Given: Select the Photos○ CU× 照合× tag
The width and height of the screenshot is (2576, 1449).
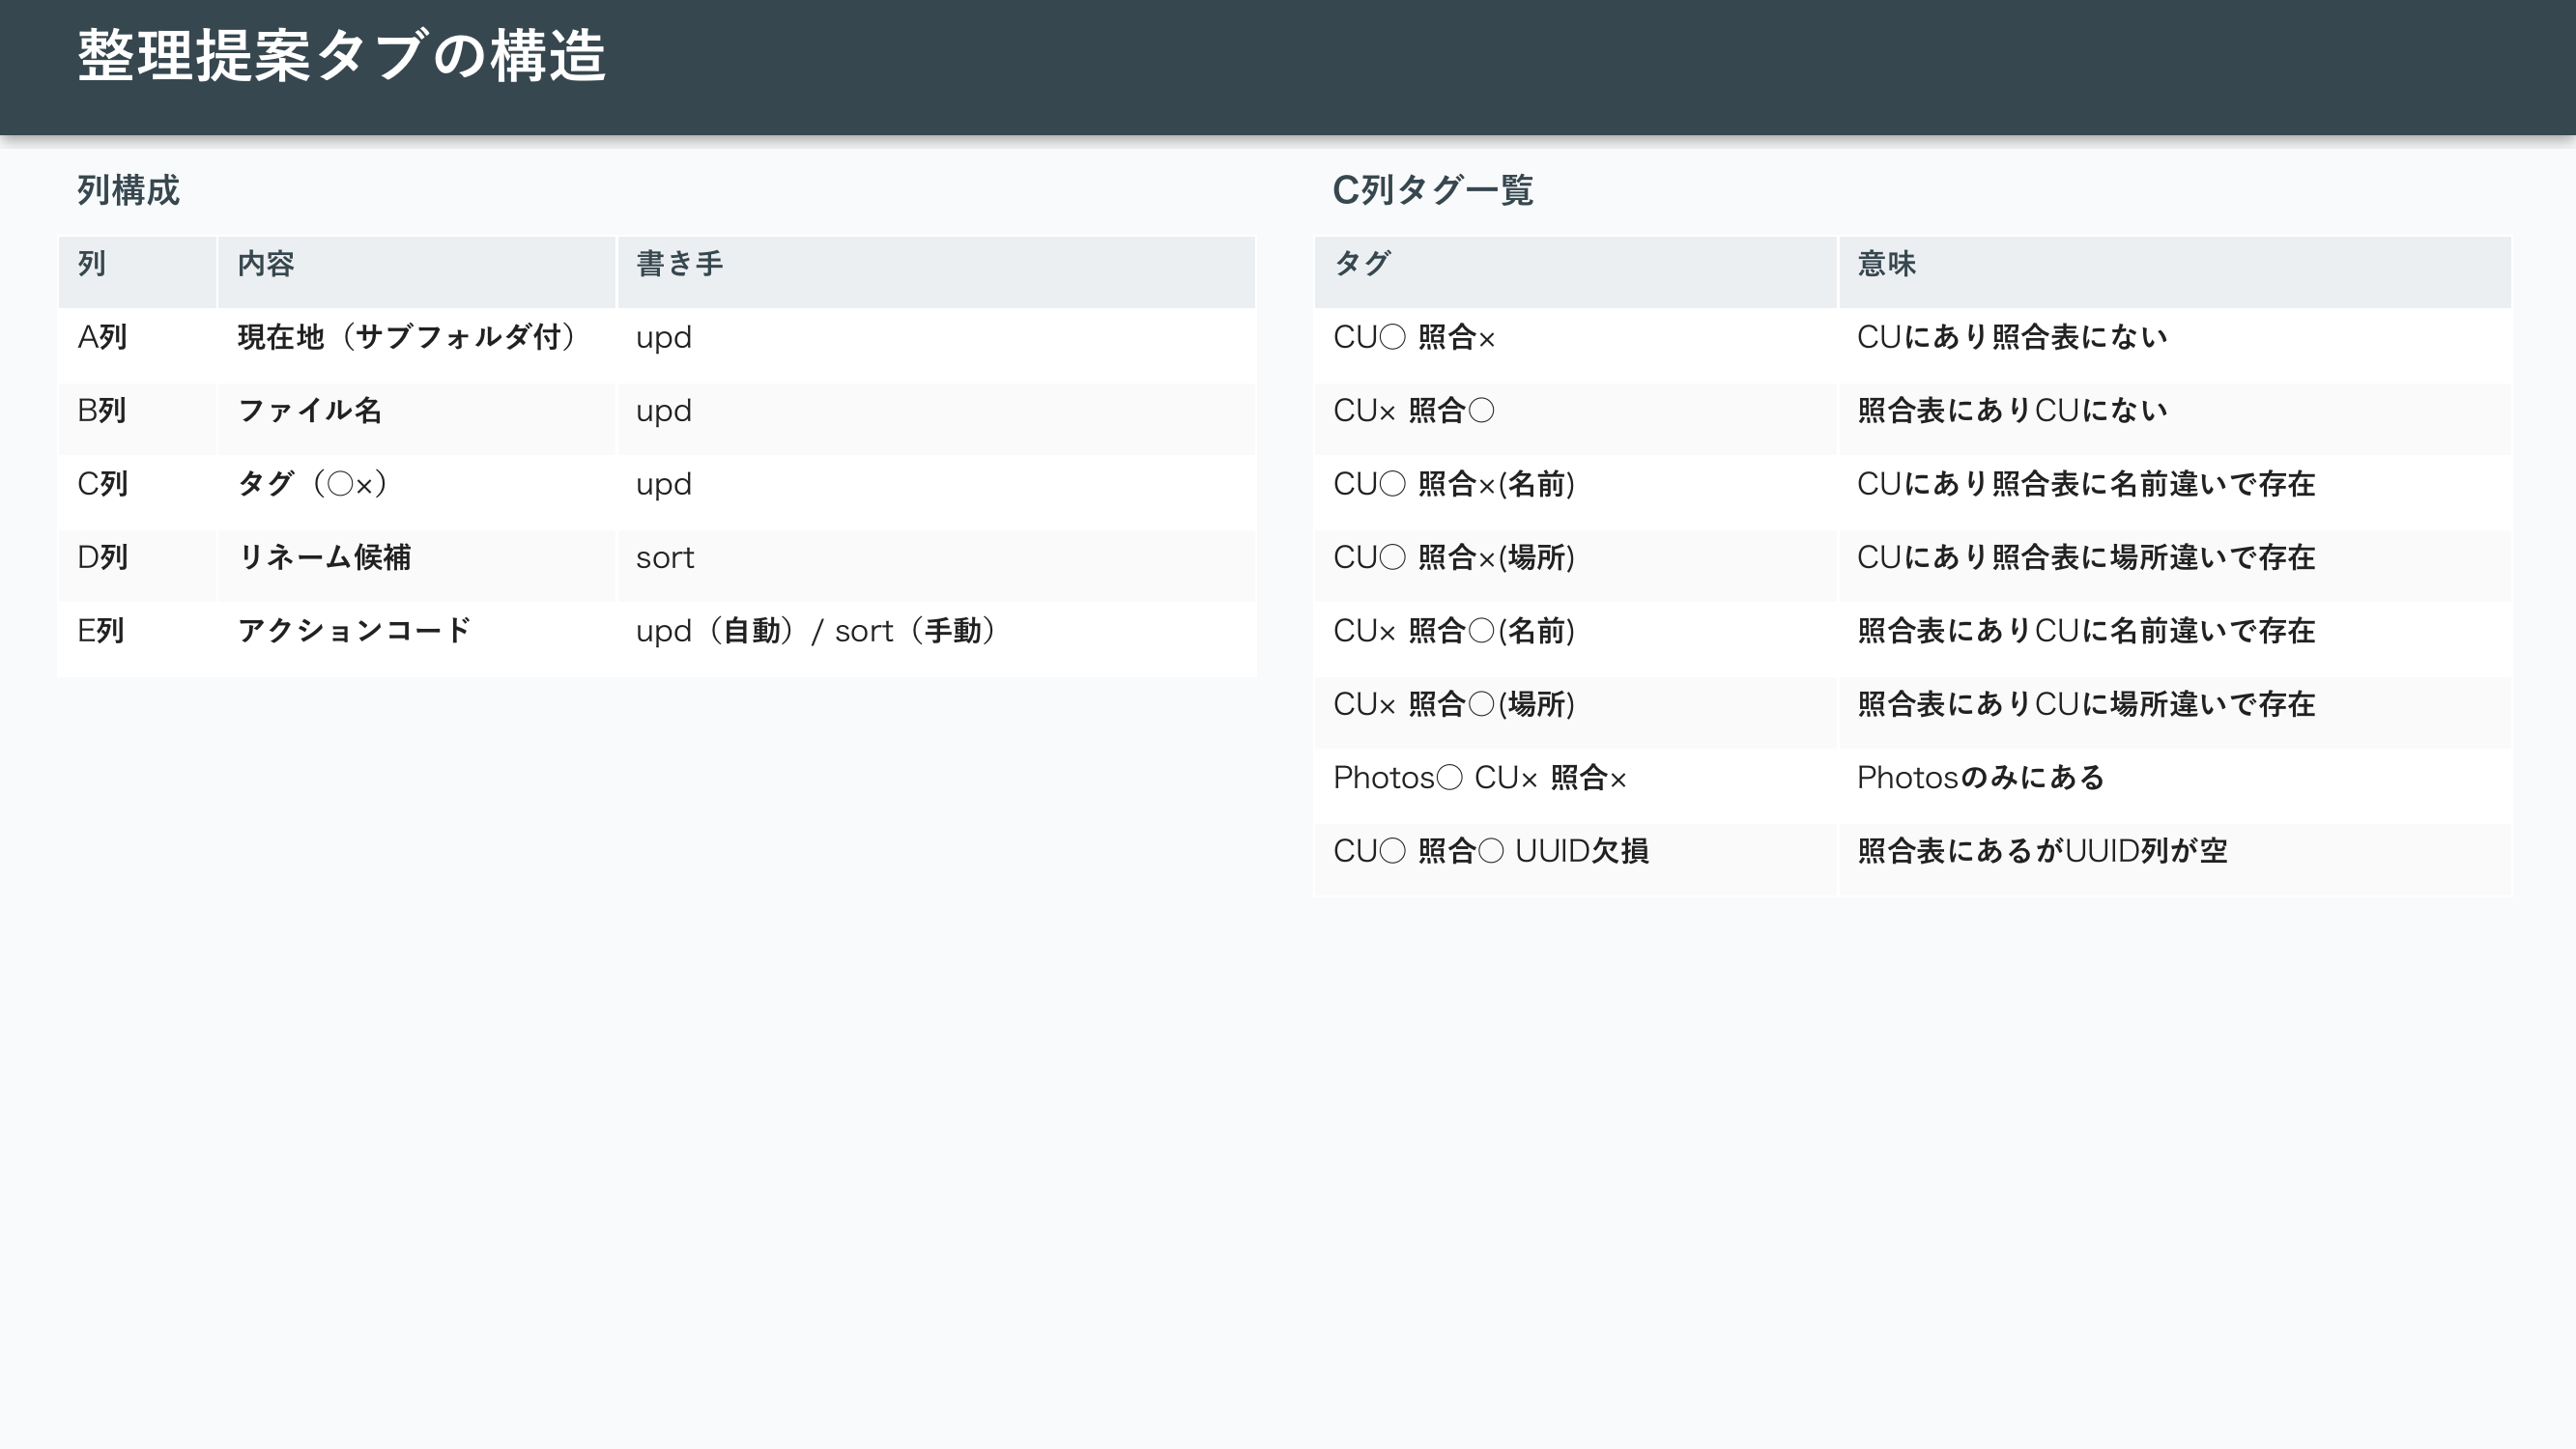Looking at the screenshot, I should [x=1479, y=778].
